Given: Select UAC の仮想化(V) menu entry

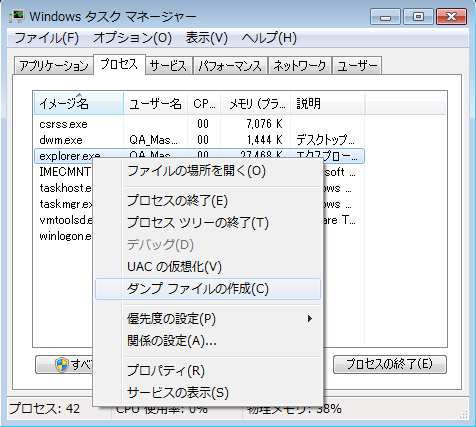Looking at the screenshot, I should pos(208,267).
